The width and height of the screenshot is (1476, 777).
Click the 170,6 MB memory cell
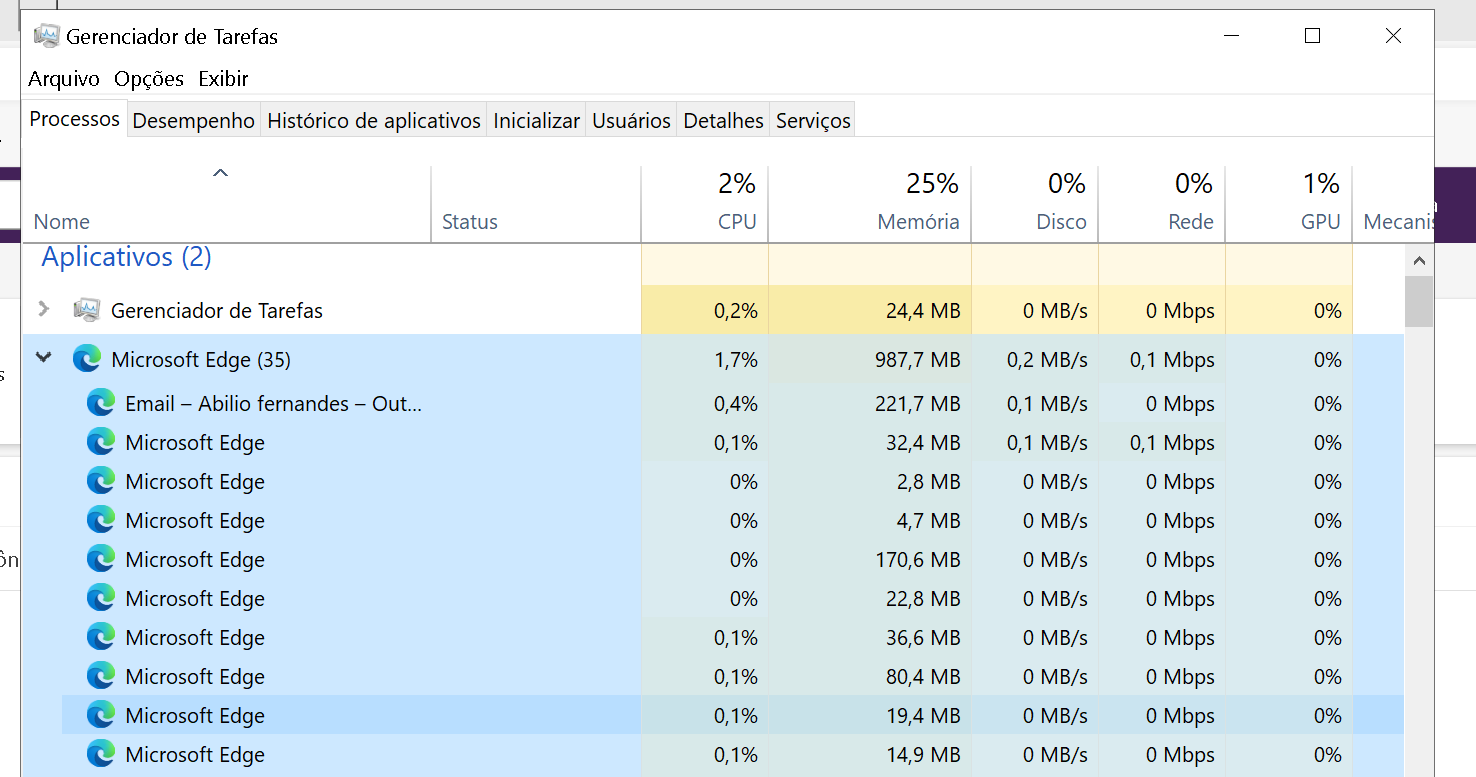pos(870,560)
